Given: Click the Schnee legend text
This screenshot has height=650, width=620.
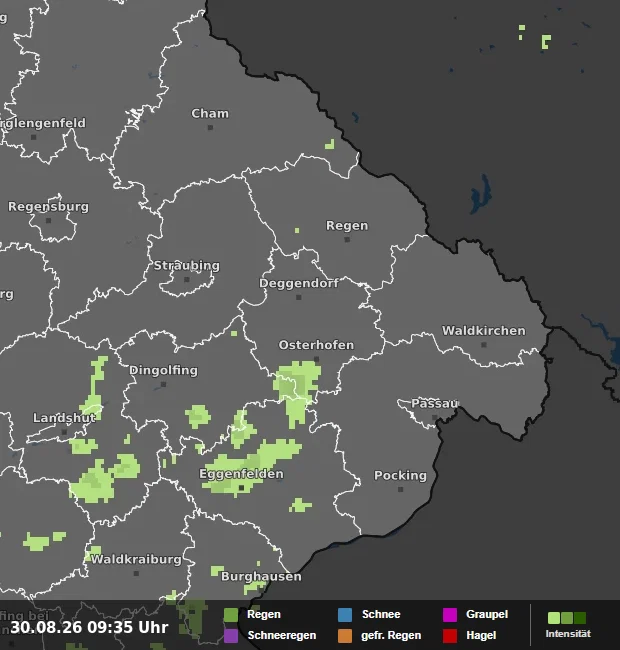Looking at the screenshot, I should 381,614.
